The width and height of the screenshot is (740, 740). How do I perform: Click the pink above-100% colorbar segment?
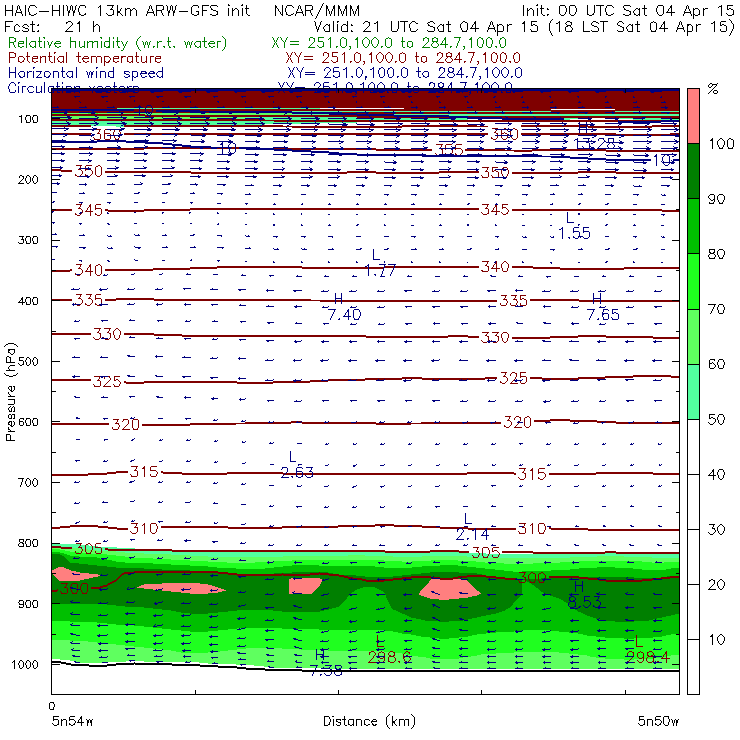click(693, 116)
